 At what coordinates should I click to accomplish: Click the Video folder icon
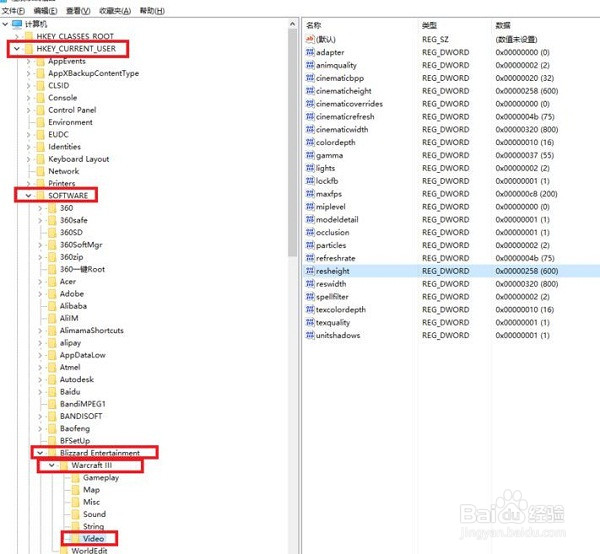tap(75, 539)
